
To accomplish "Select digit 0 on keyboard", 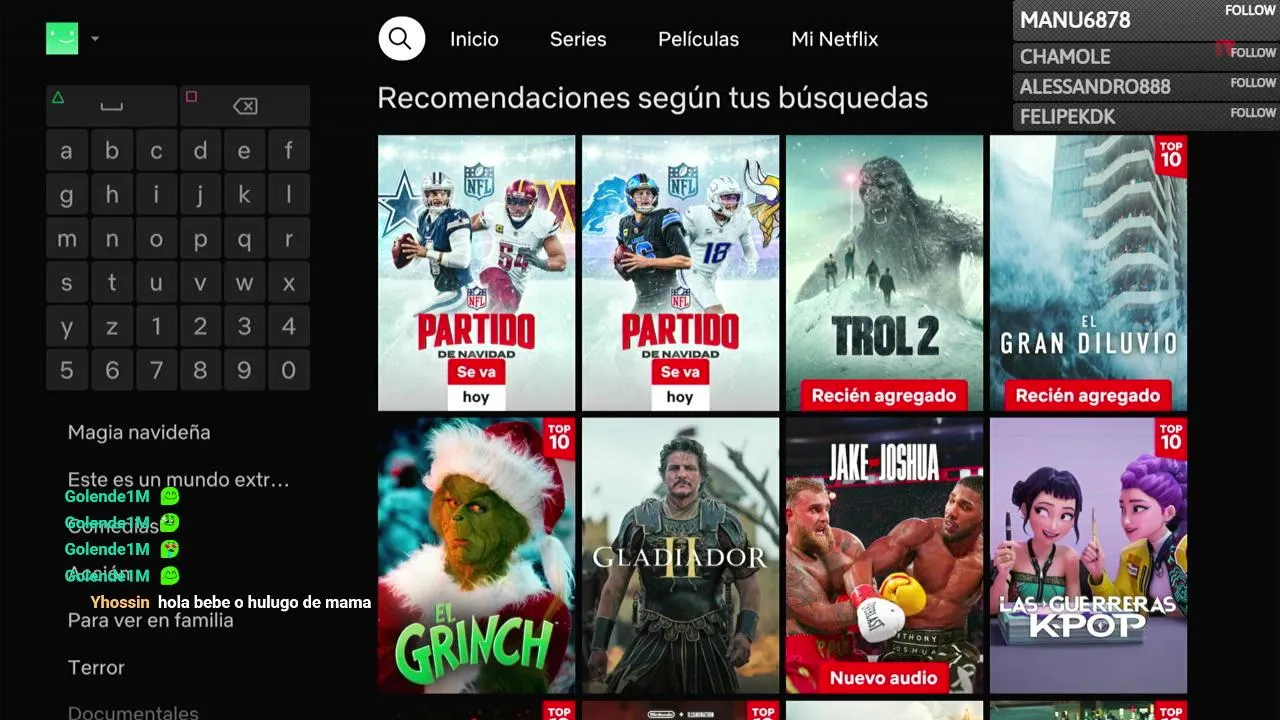I will [x=289, y=370].
